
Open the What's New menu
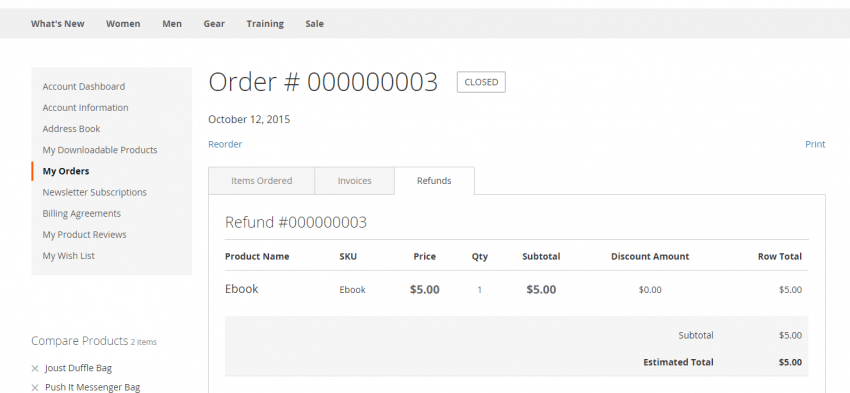(57, 24)
